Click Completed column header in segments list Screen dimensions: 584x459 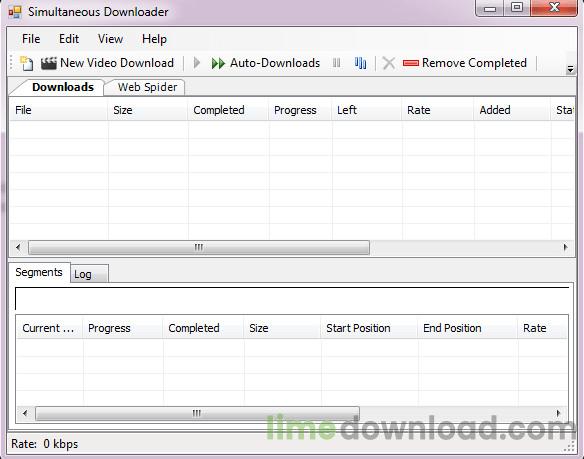(x=203, y=328)
